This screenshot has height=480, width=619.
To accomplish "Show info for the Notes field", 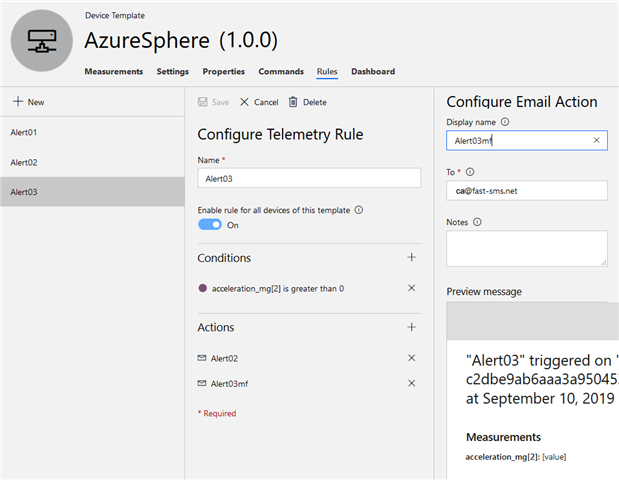I will point(477,222).
